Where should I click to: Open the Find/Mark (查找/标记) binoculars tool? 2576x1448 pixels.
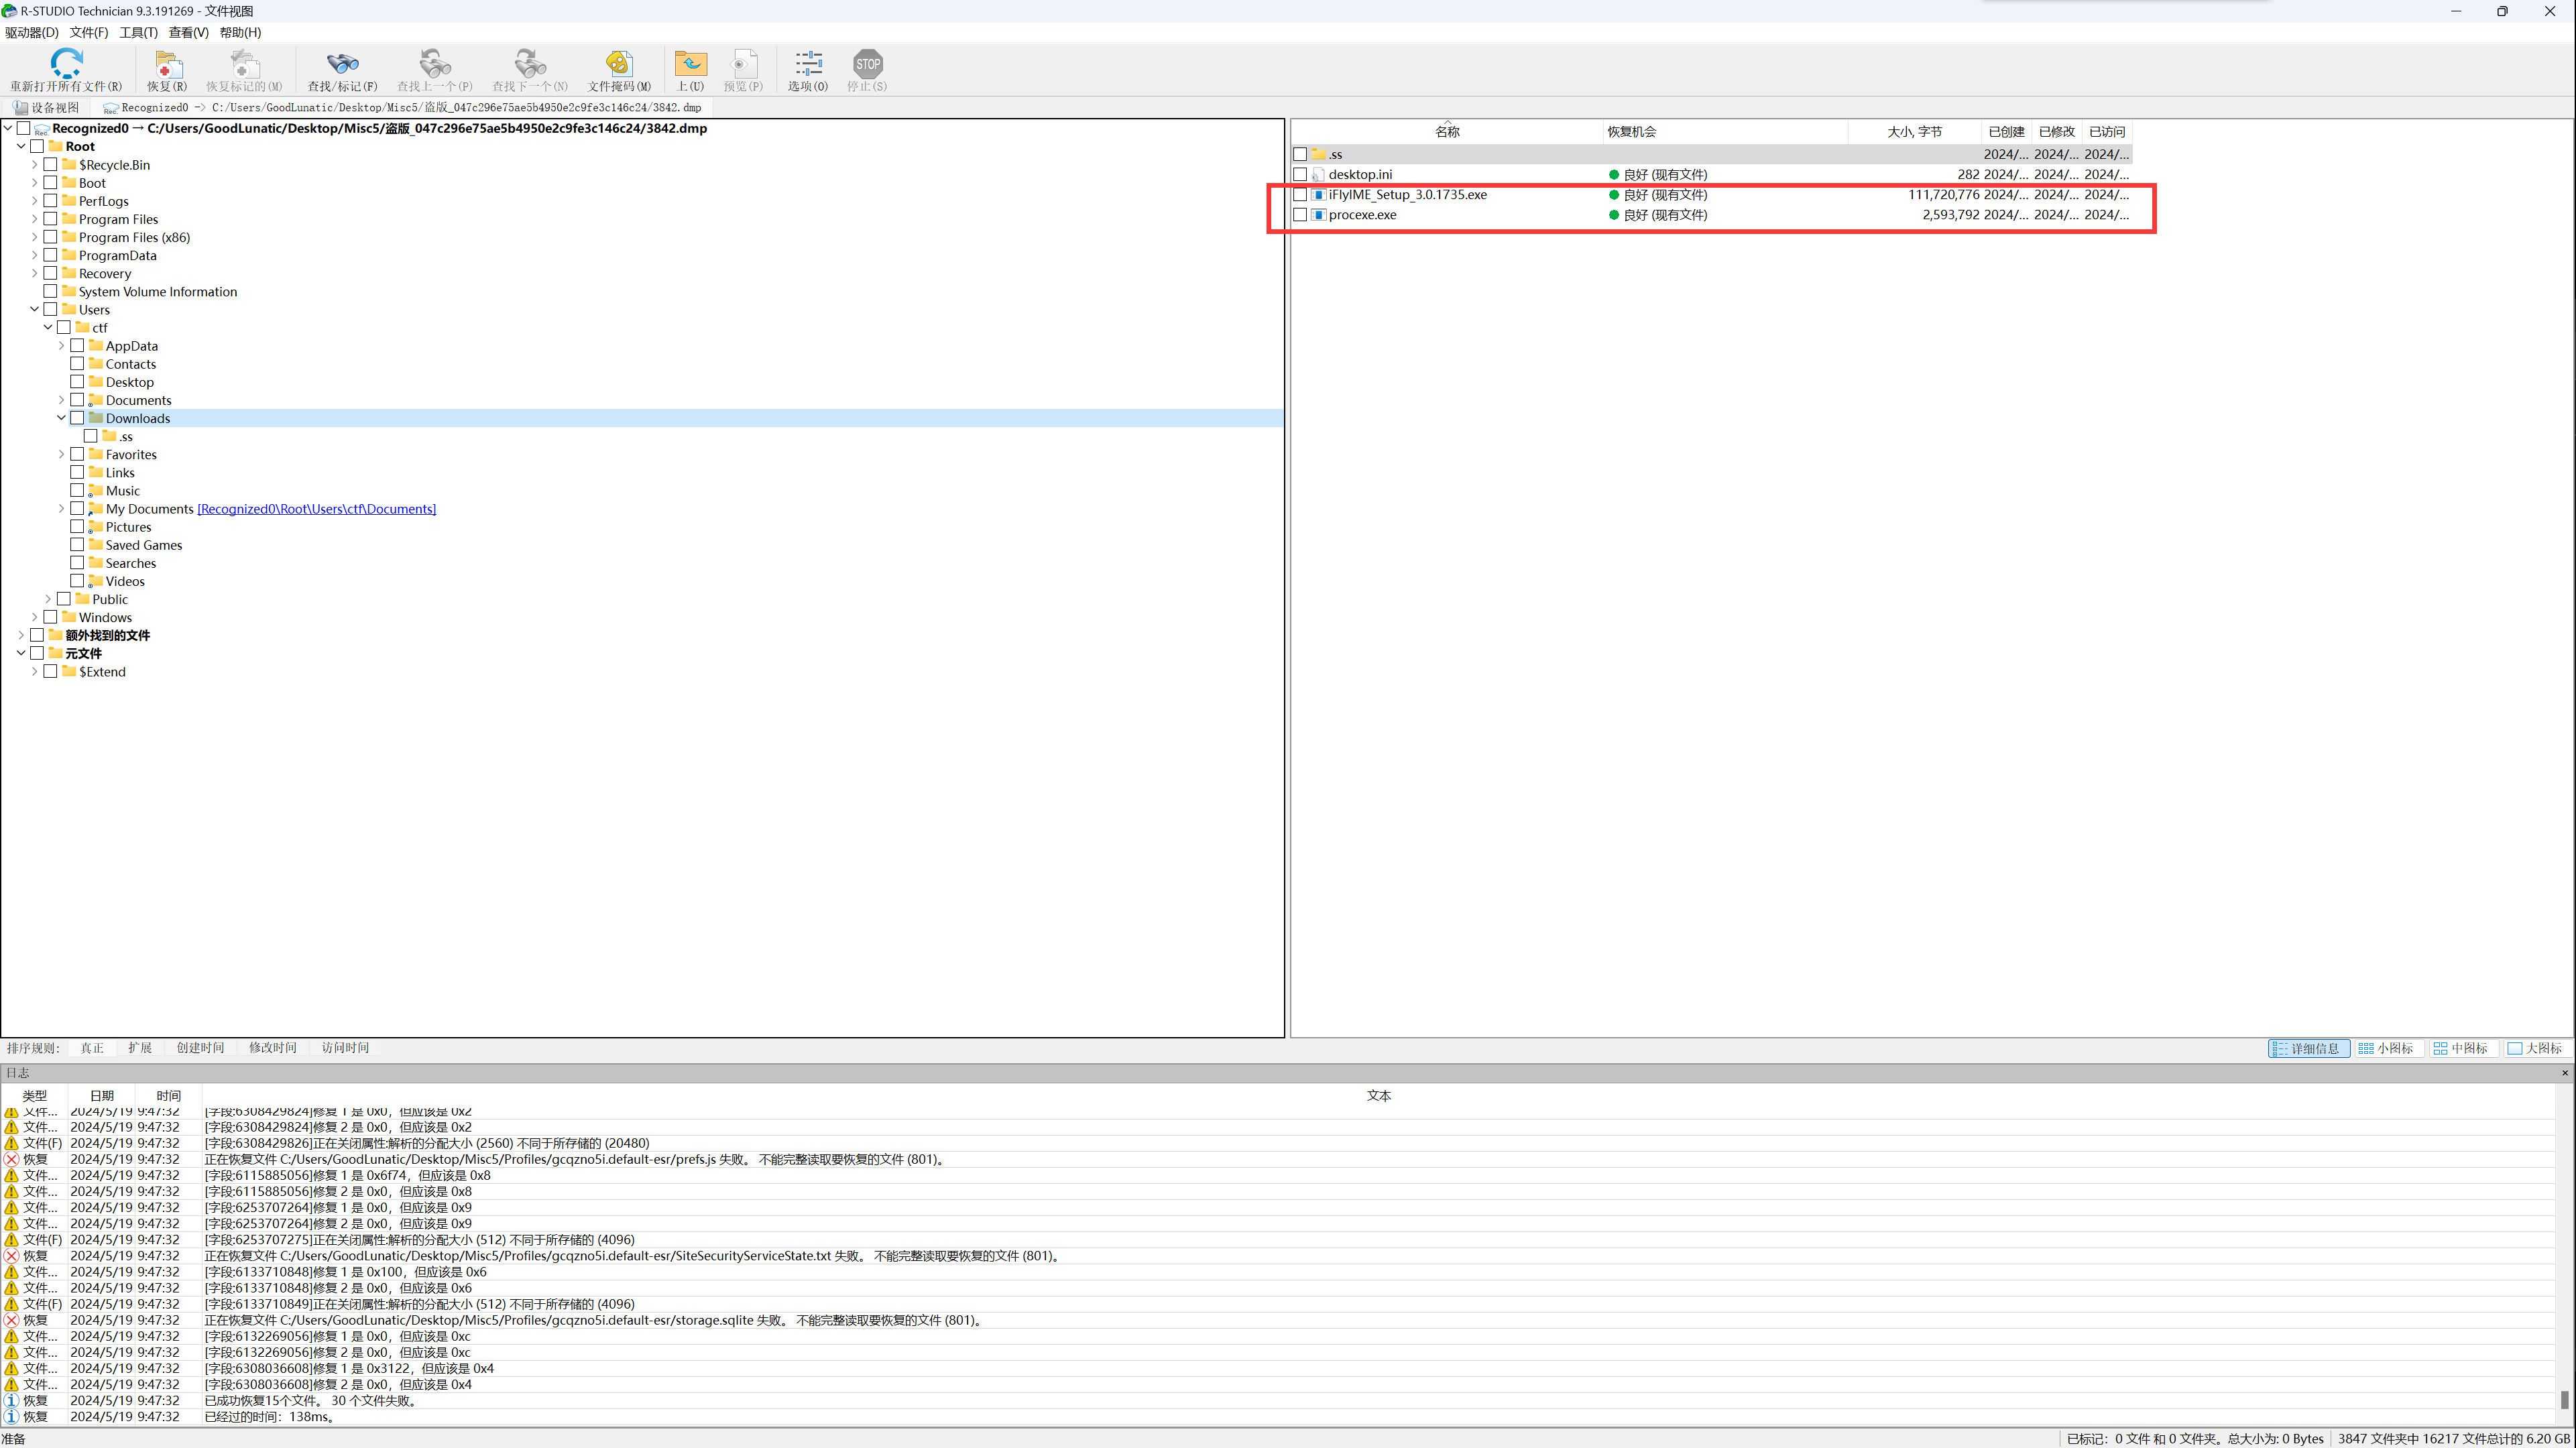tap(343, 64)
